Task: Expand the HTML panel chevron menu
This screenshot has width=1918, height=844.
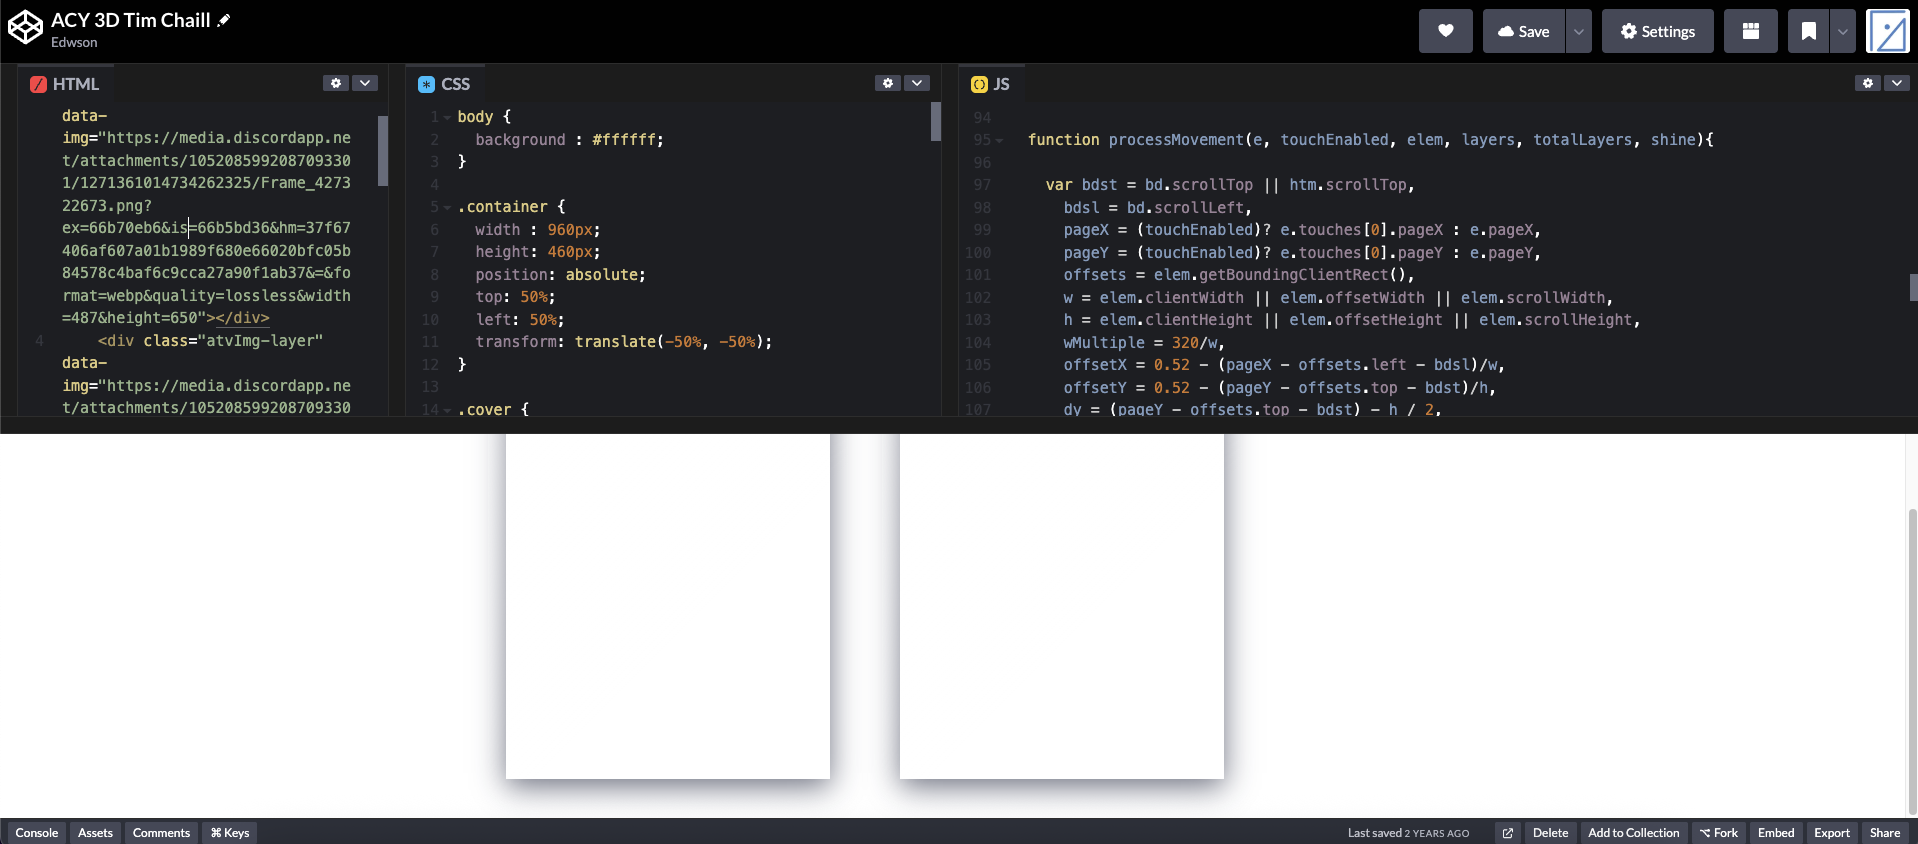Action: click(x=365, y=83)
